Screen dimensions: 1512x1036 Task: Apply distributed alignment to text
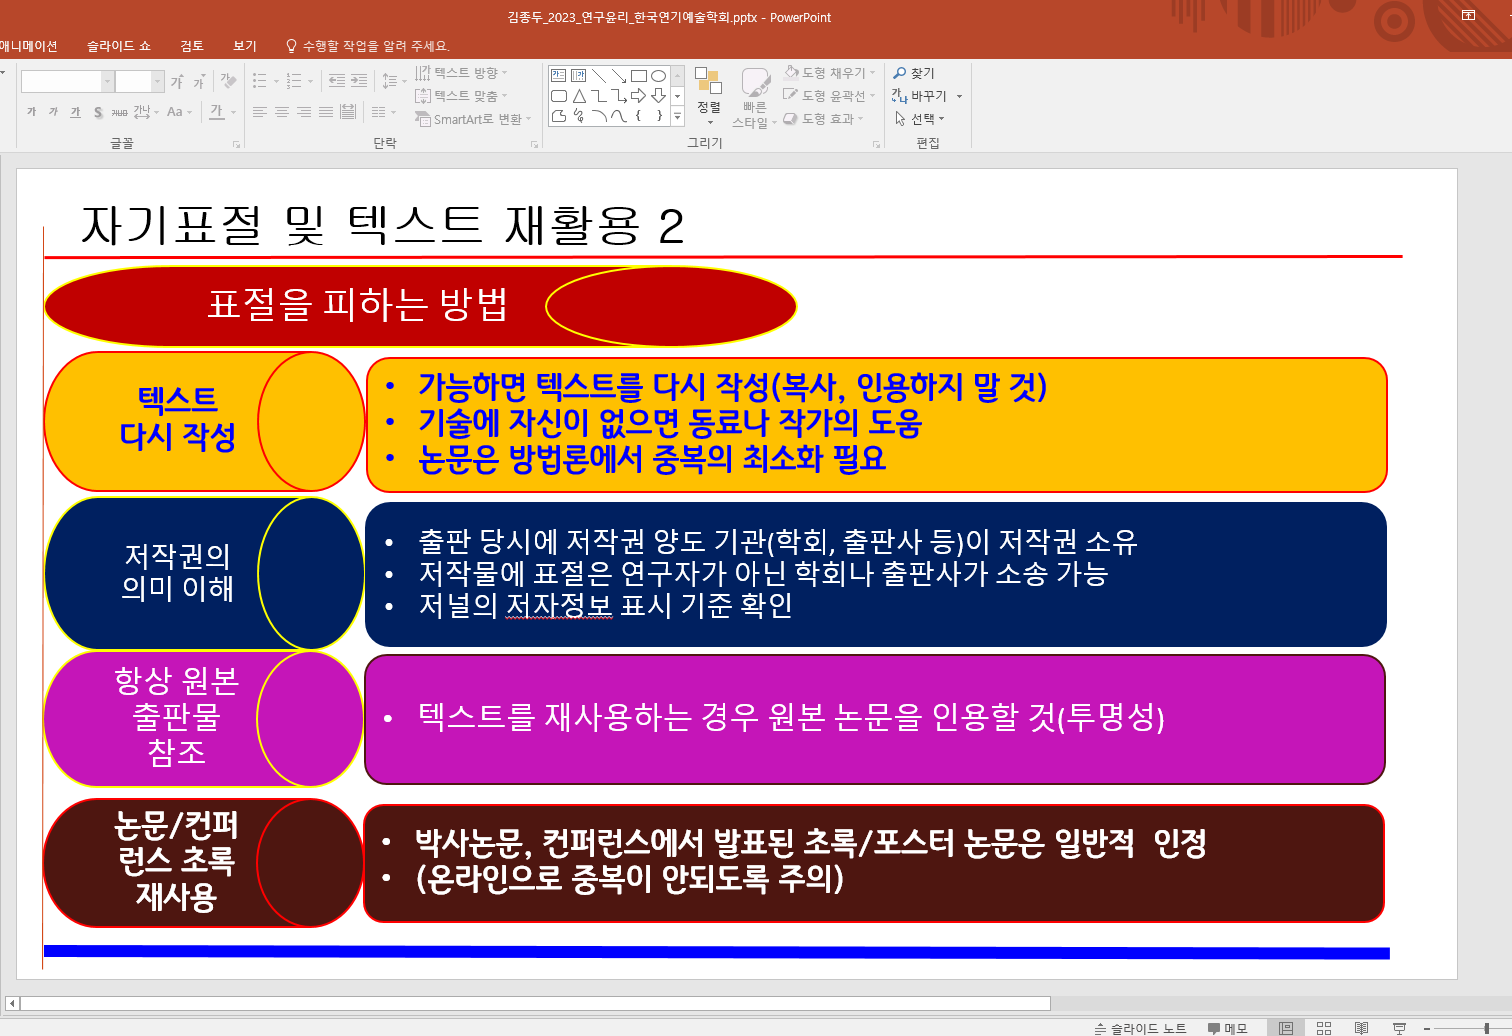coord(348,112)
